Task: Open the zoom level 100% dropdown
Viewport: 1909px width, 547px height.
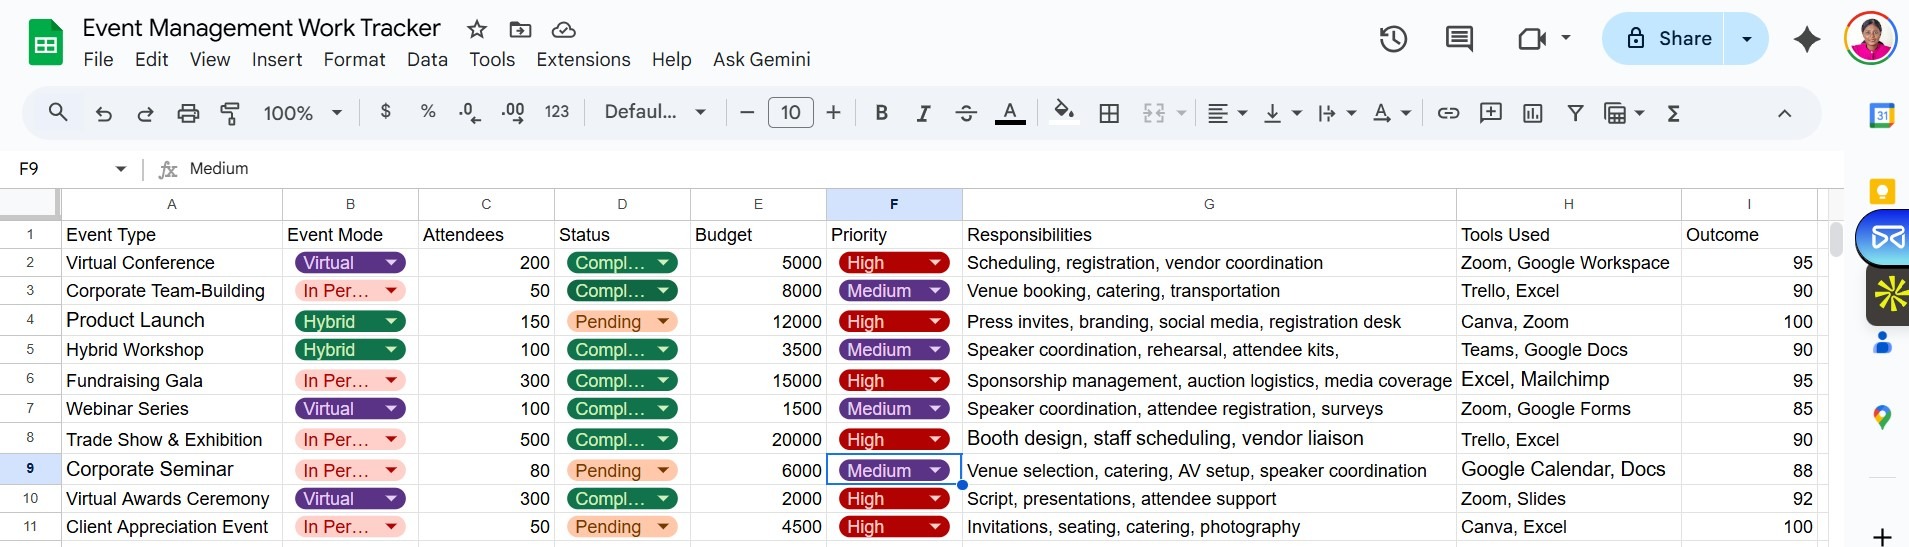Action: point(302,113)
